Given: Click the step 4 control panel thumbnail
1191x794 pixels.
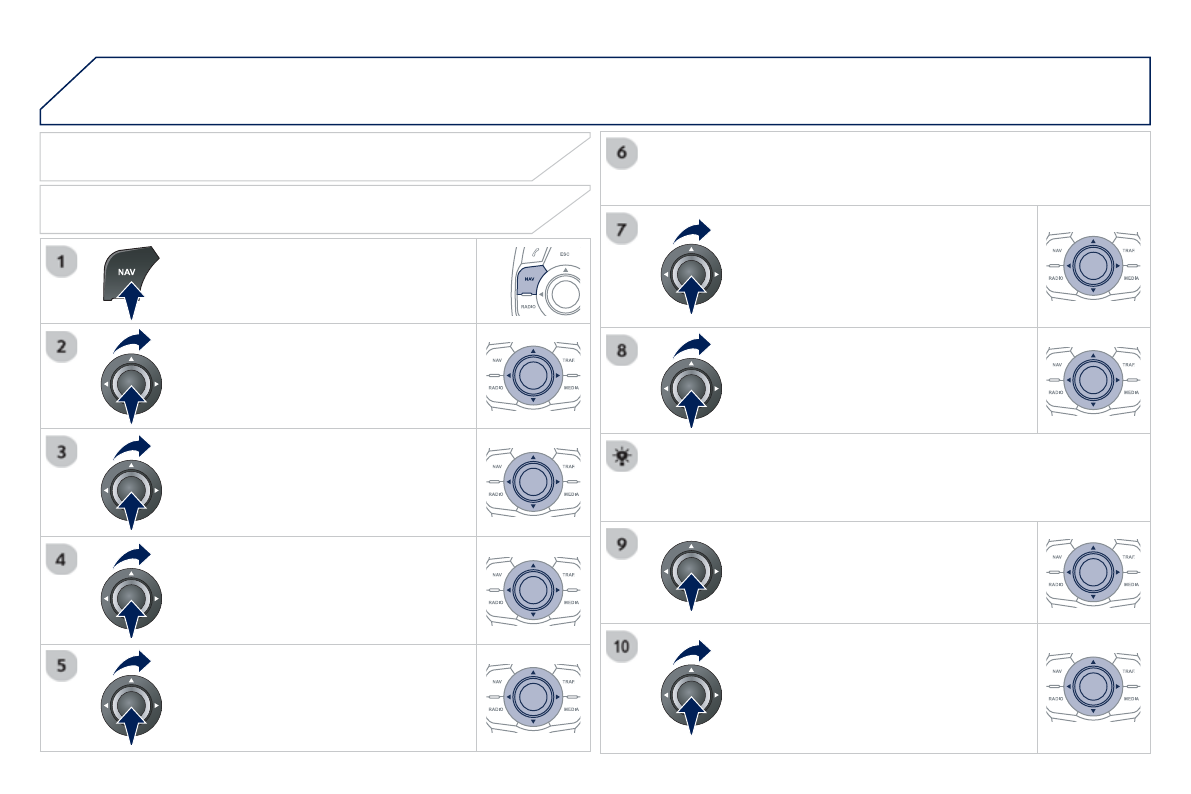Looking at the screenshot, I should 533,590.
